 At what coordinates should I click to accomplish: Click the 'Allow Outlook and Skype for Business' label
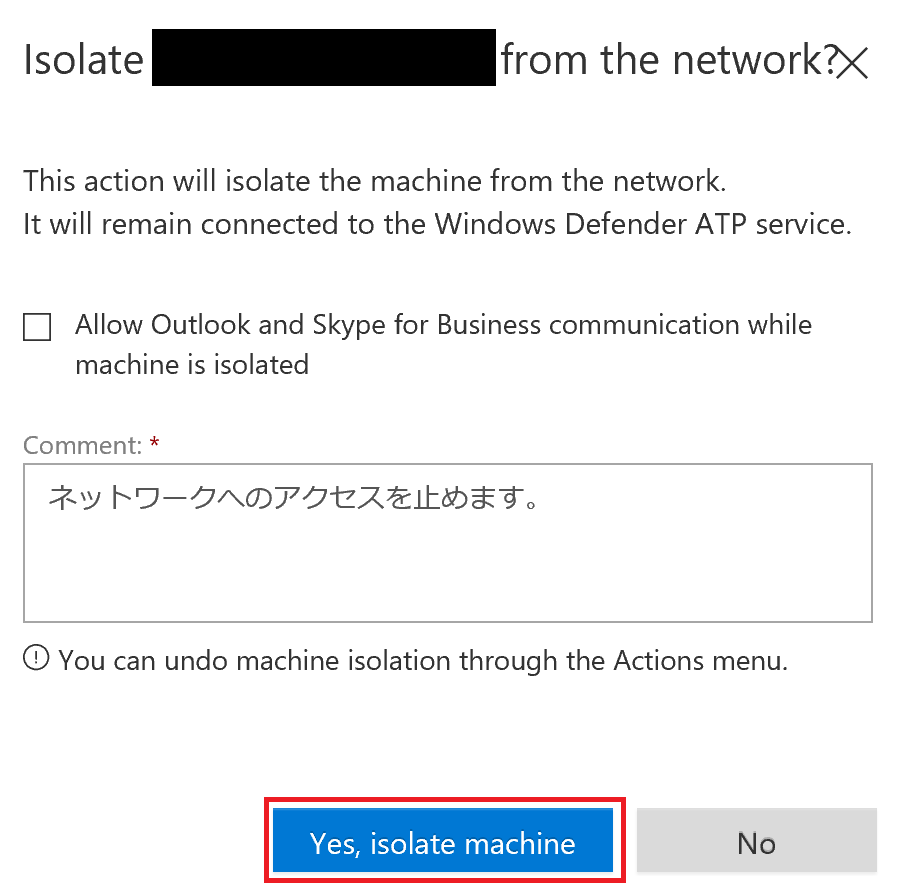[x=443, y=325]
